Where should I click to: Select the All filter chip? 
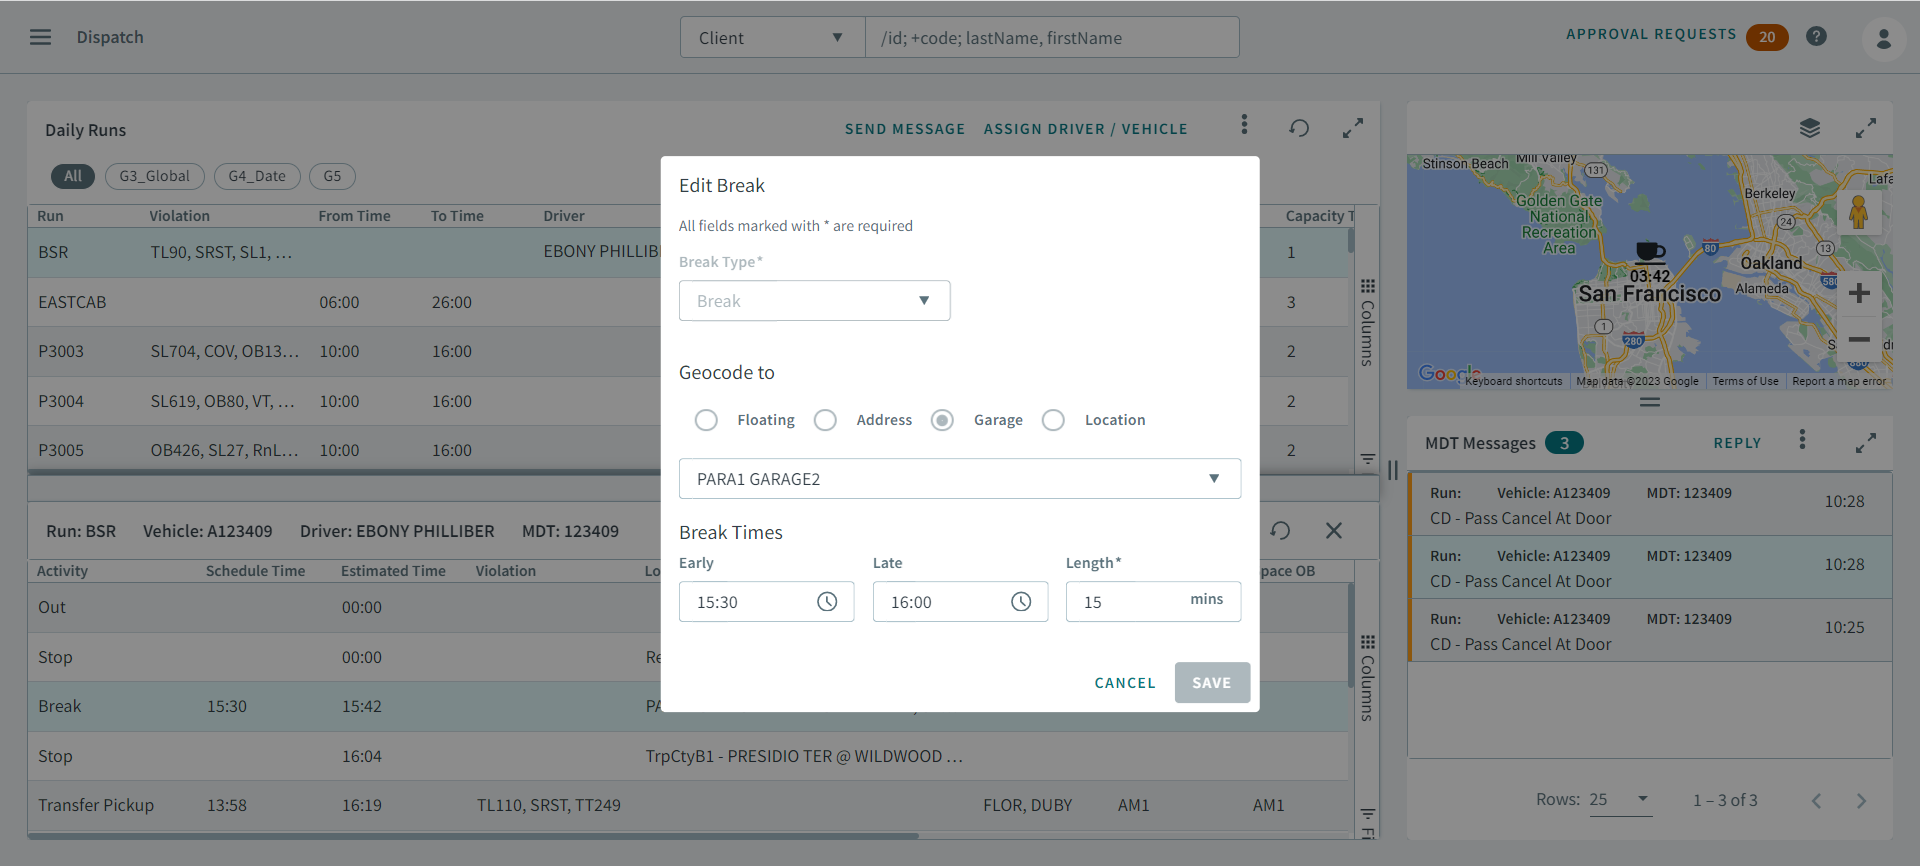click(x=73, y=176)
